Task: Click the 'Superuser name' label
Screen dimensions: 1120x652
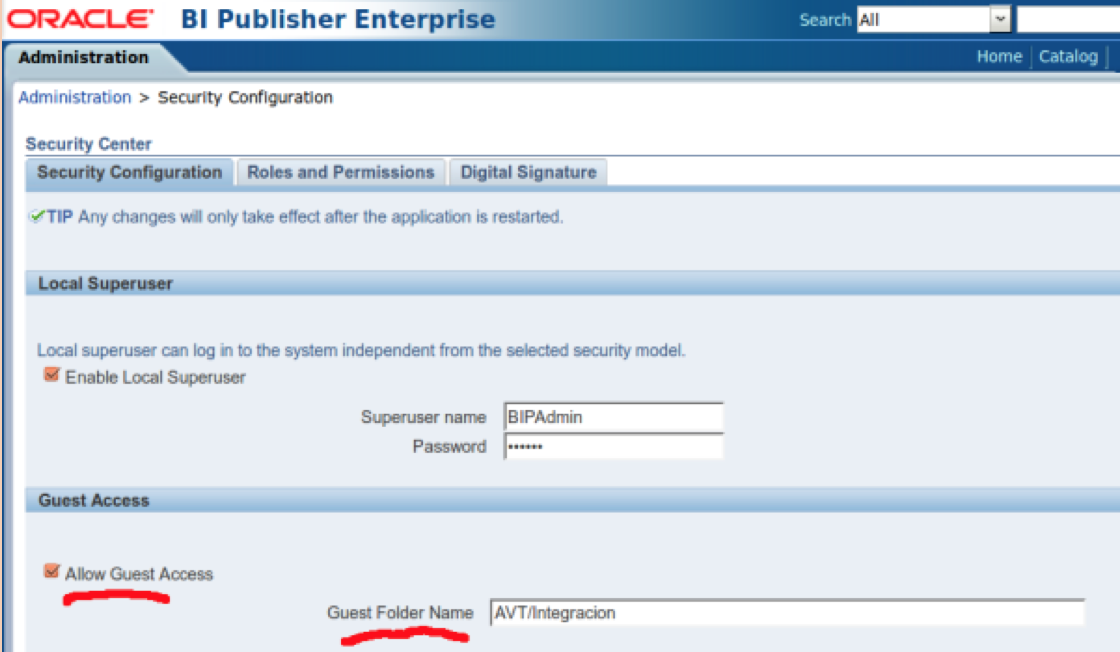Action: pos(424,417)
